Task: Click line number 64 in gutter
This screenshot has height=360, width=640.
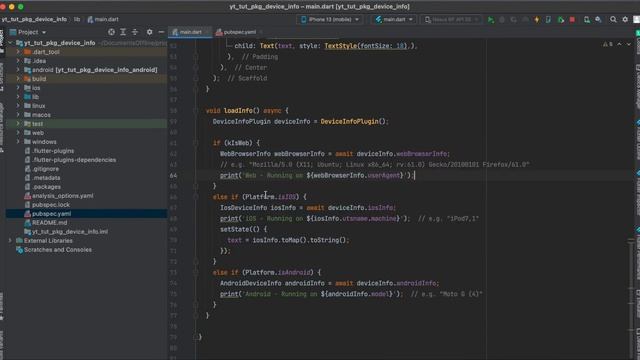Action: 173,176
